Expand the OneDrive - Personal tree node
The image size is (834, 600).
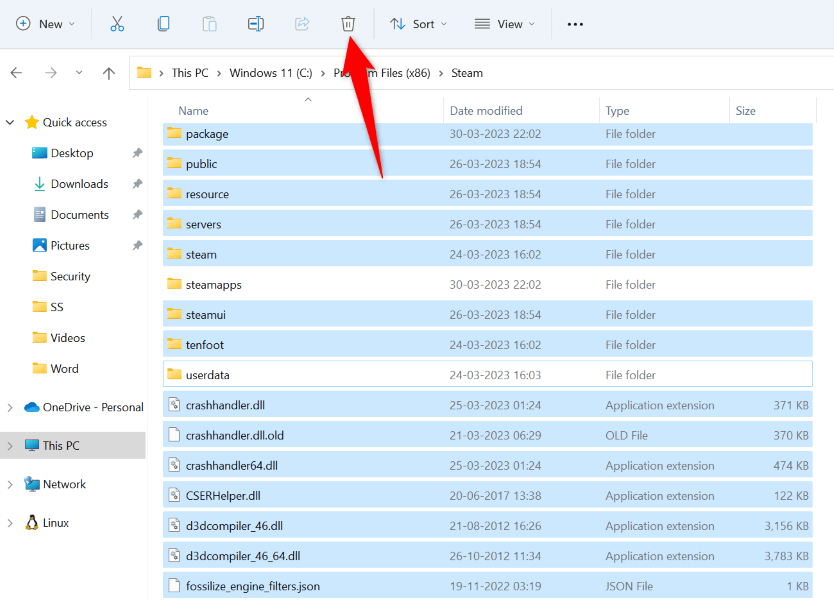click(10, 407)
